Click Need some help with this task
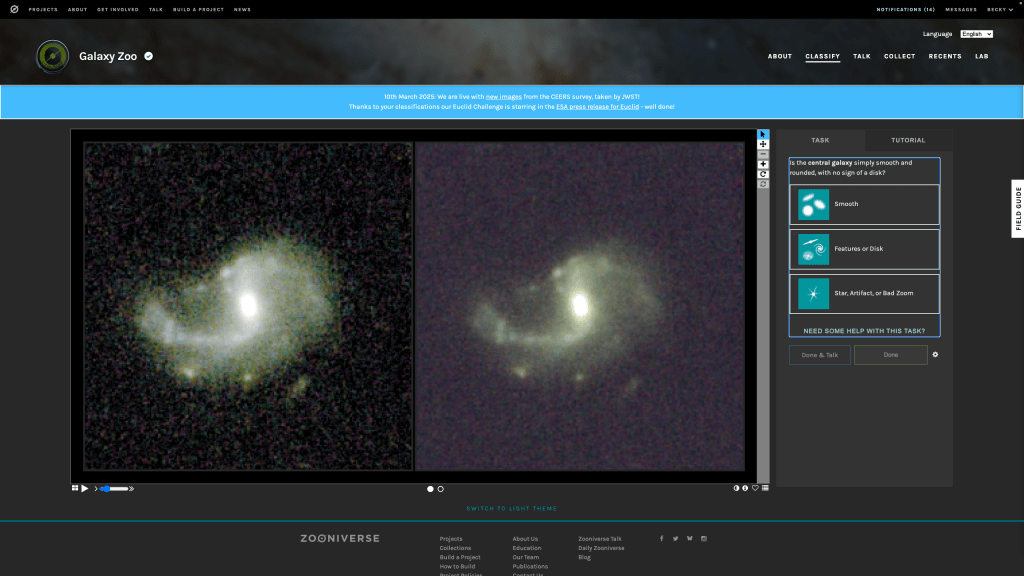1024x576 pixels. coord(864,331)
